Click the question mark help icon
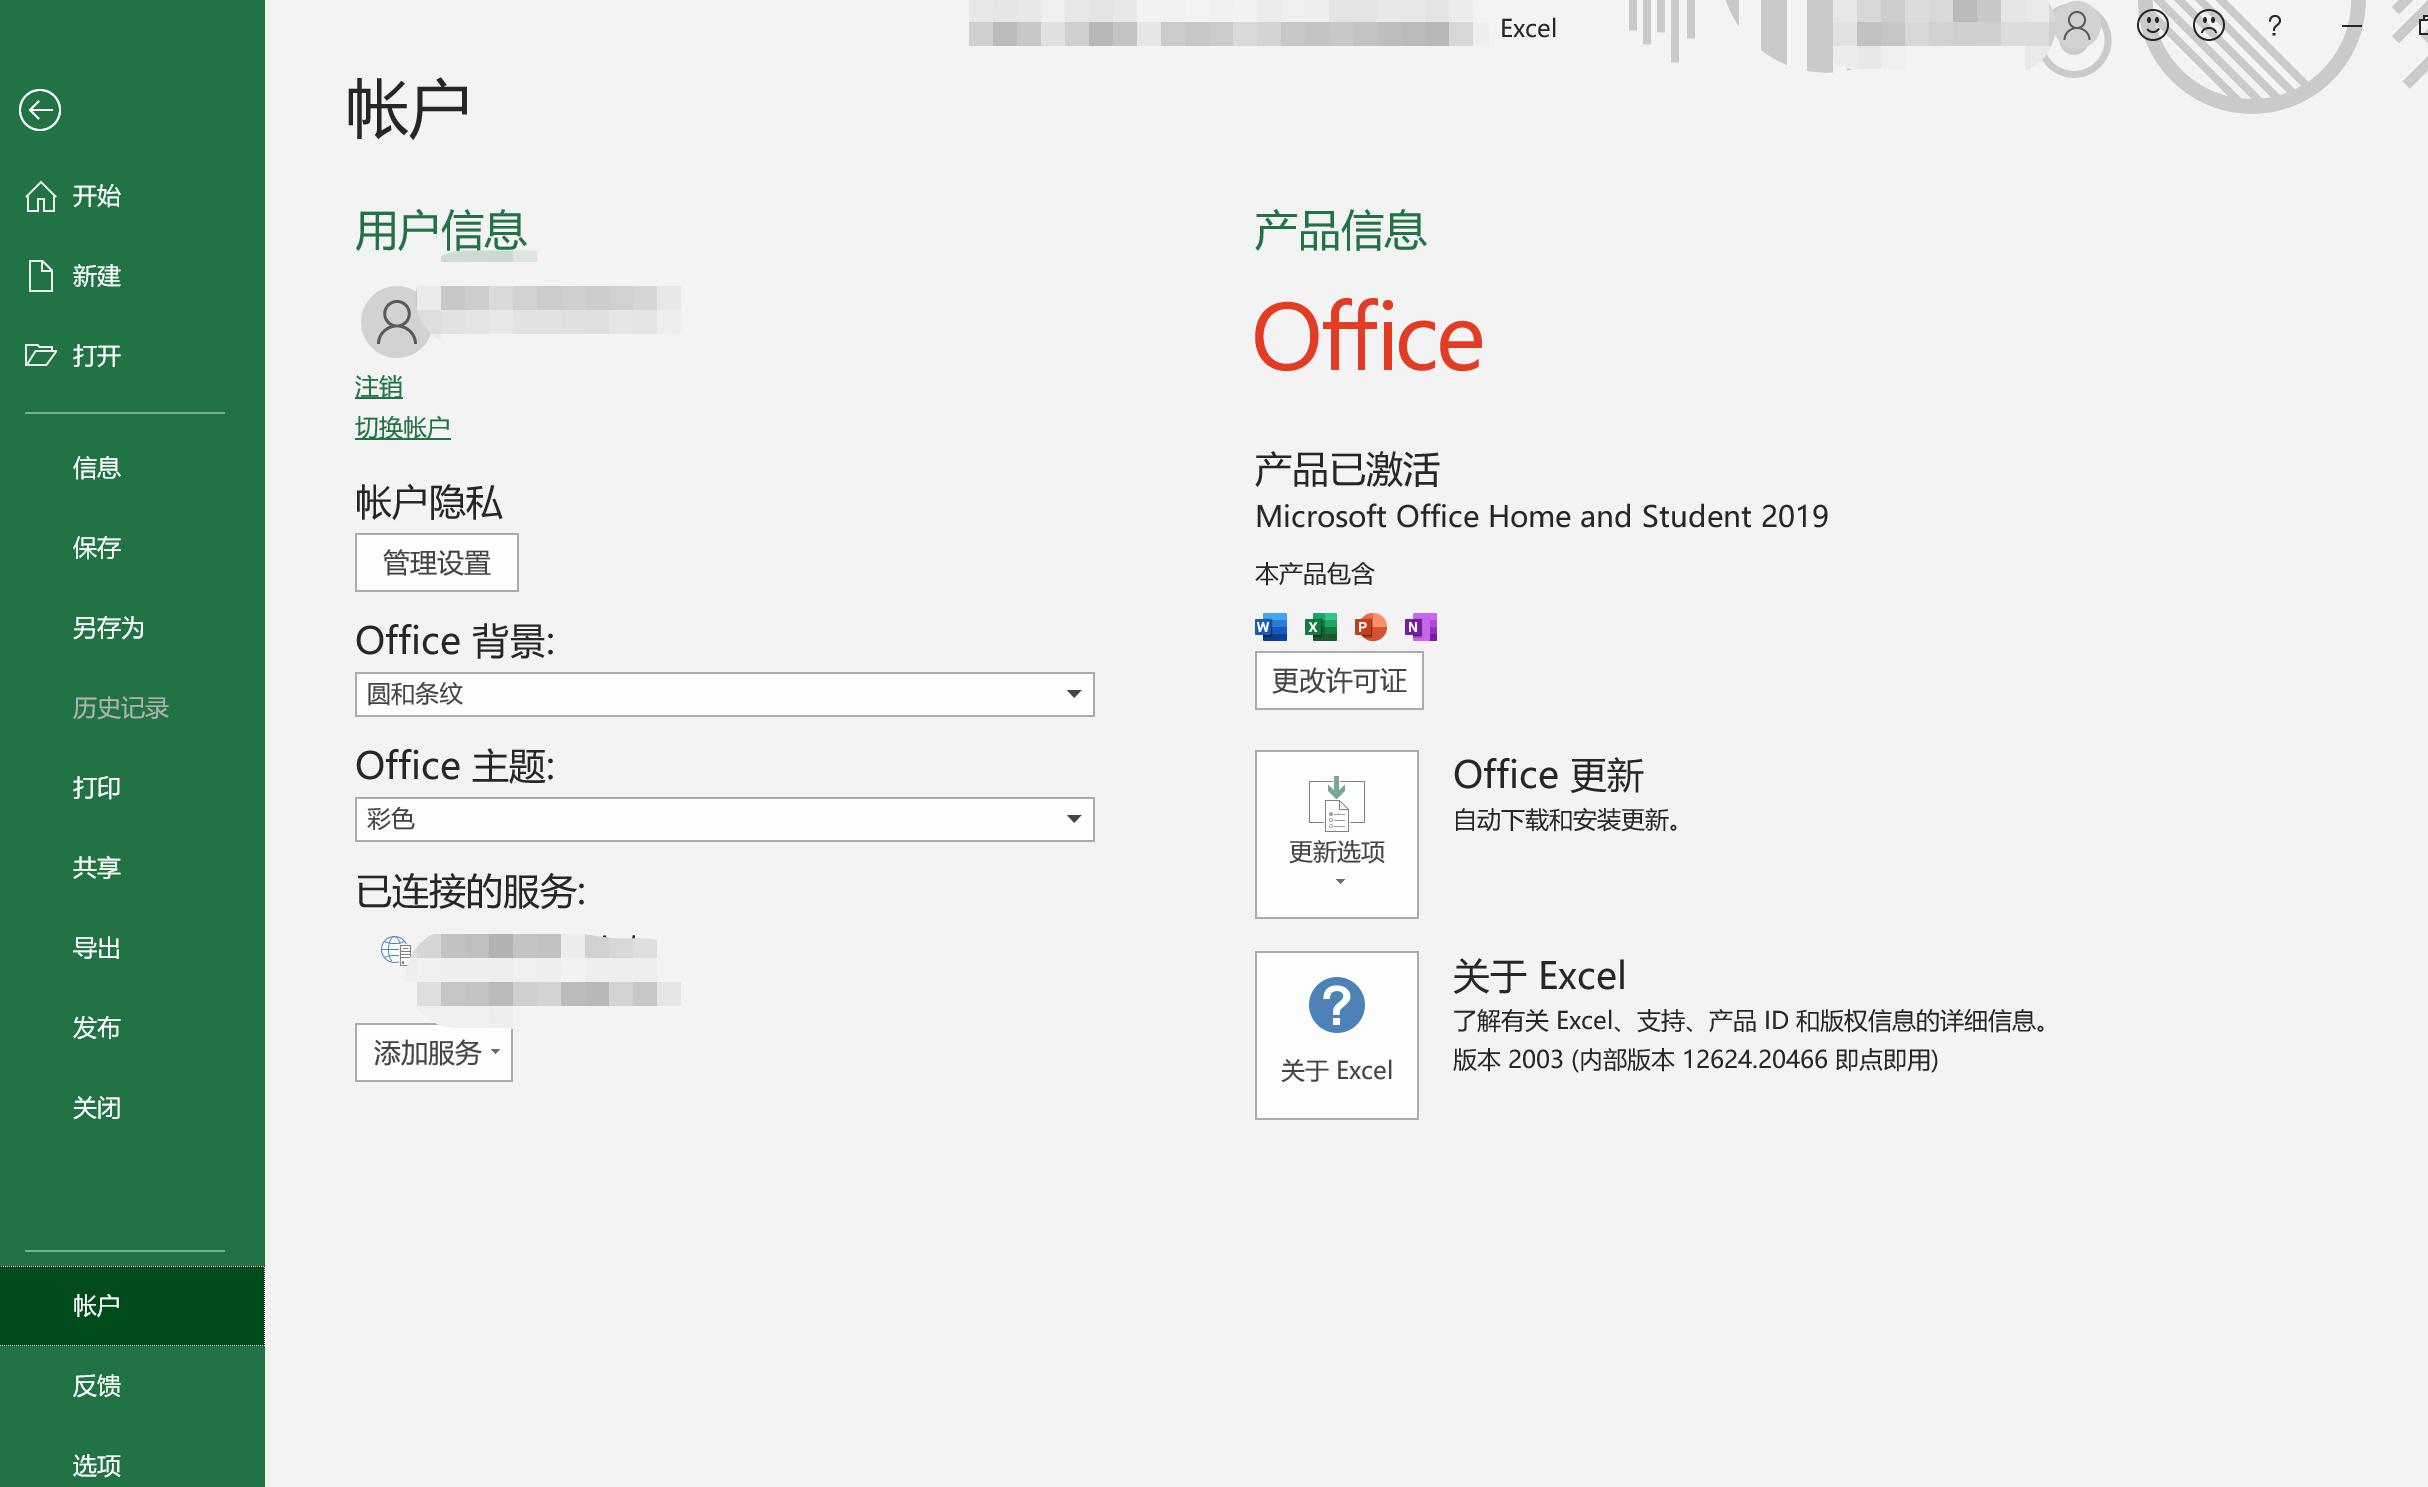Screen dimensions: 2428x1487 coord(2274,27)
